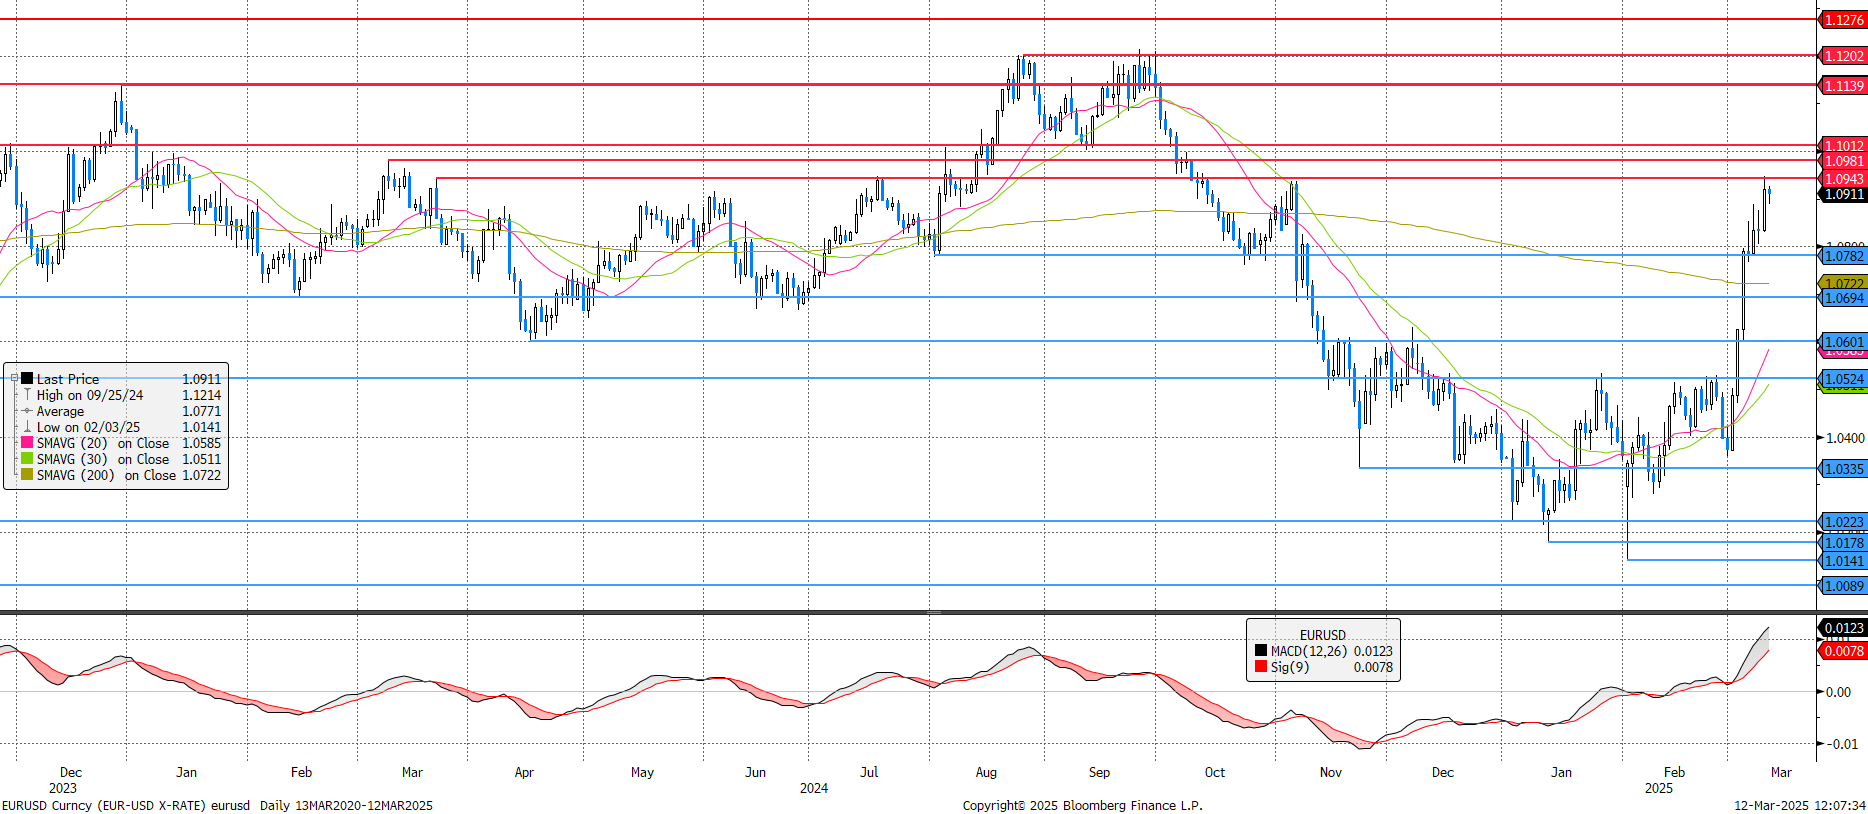
Task: Click the Bloomberg Finance L.P. copyright text
Action: click(1082, 805)
